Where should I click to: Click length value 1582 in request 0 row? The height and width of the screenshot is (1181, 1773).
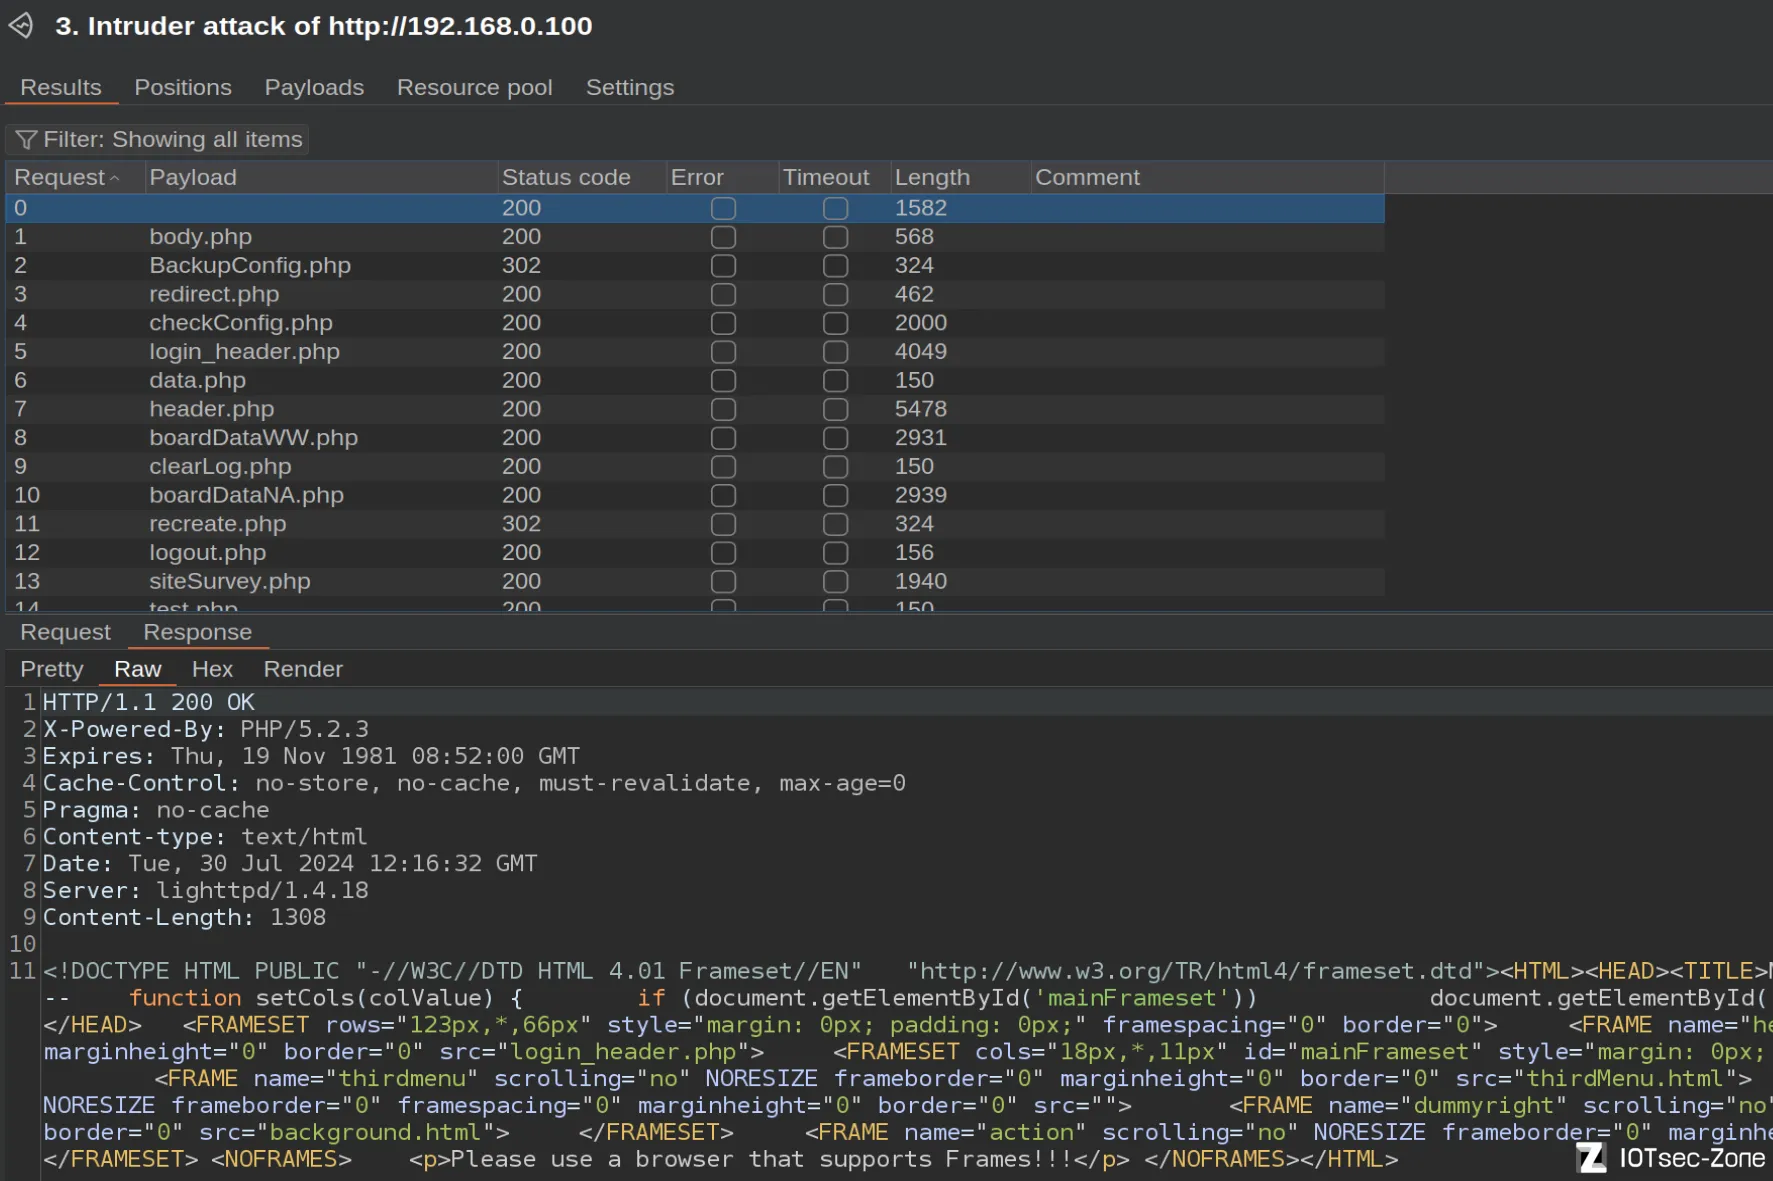click(920, 208)
